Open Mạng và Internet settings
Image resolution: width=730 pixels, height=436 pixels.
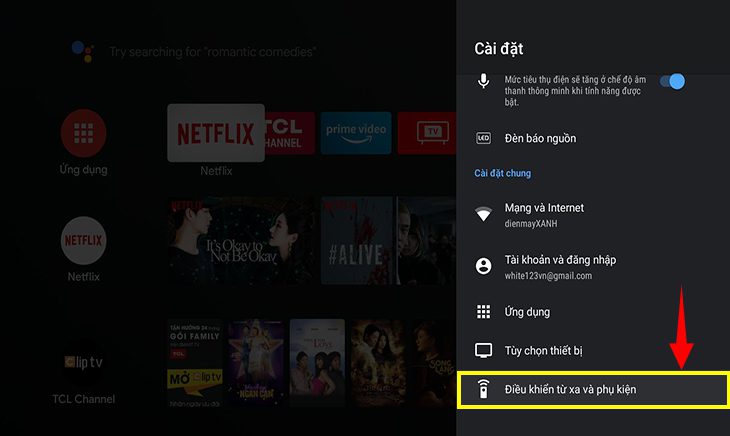pyautogui.click(x=544, y=208)
